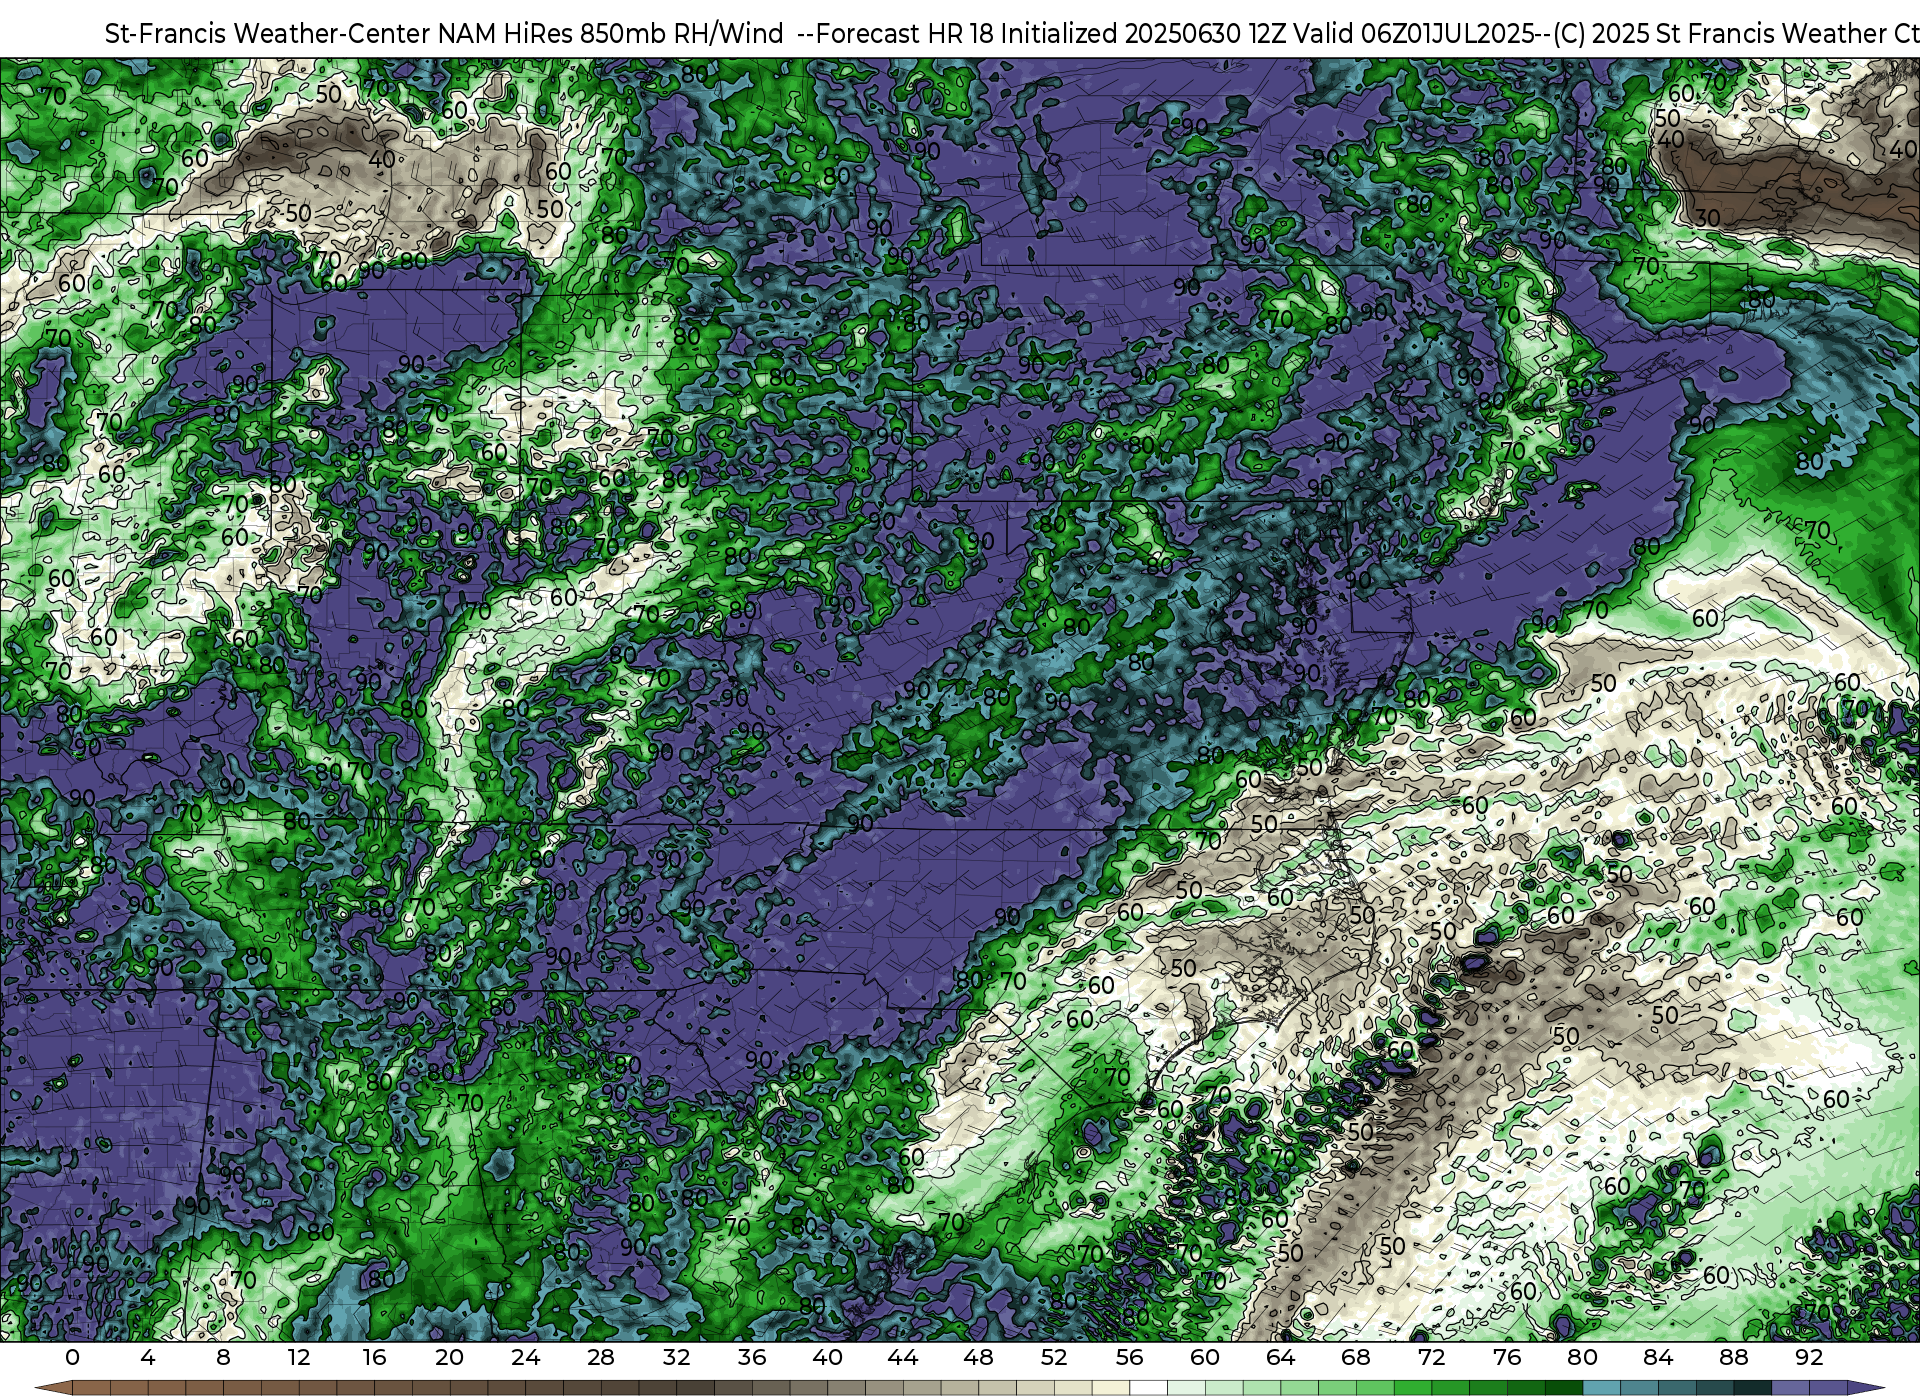The image size is (1920, 1400).
Task: Click the color bar tick label 40
Action: (x=827, y=1357)
